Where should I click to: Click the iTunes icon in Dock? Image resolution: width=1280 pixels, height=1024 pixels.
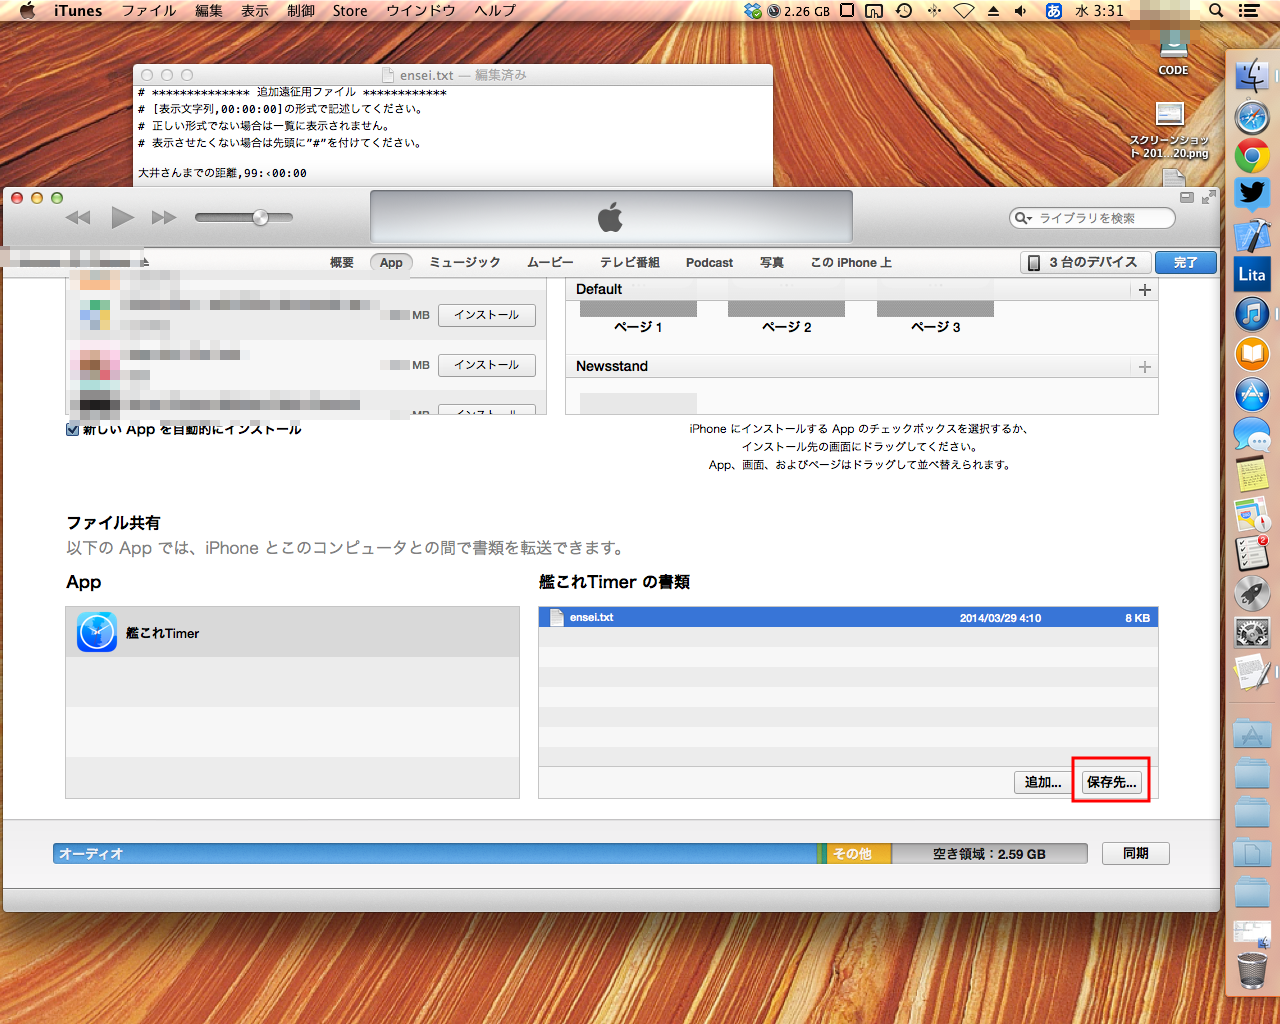click(1252, 314)
